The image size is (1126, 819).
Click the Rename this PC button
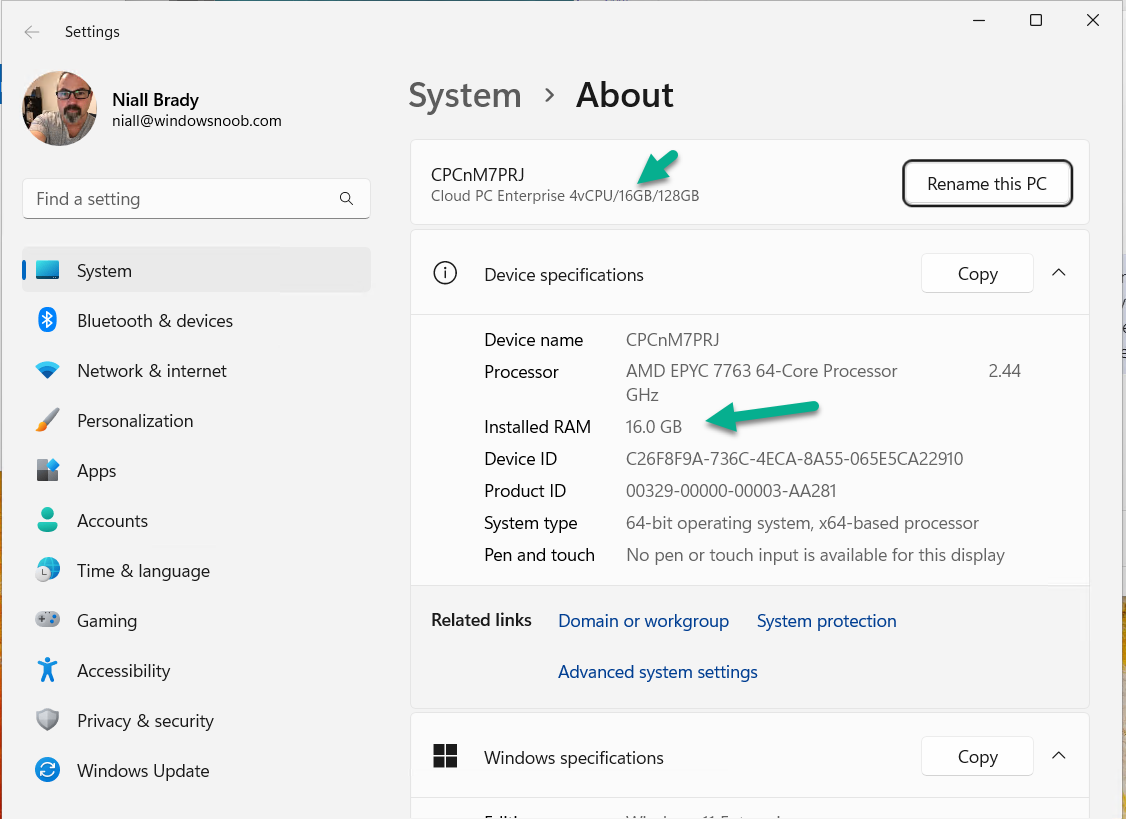pyautogui.click(x=987, y=183)
